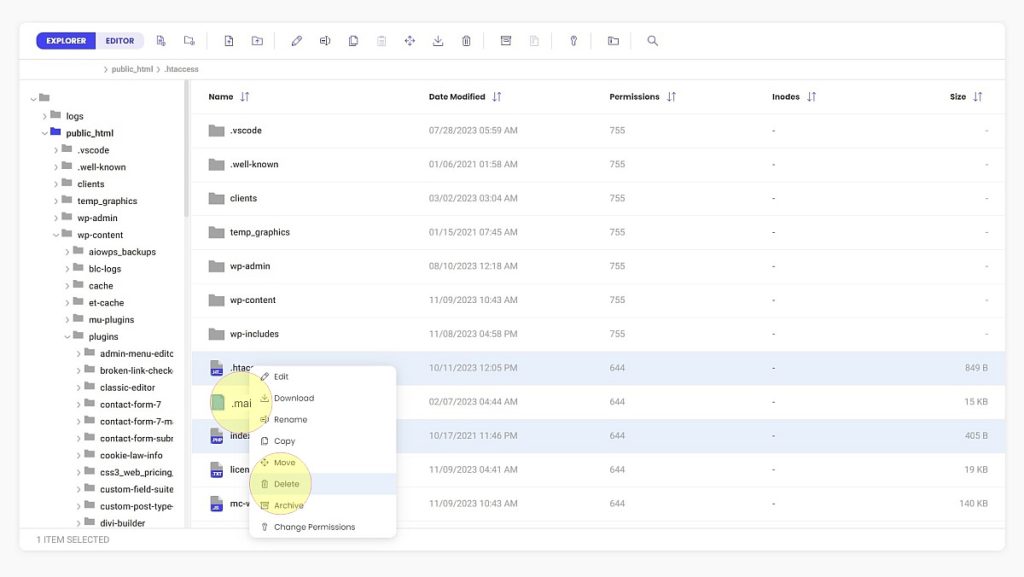Click the New Folder toolbar icon

[x=189, y=40]
